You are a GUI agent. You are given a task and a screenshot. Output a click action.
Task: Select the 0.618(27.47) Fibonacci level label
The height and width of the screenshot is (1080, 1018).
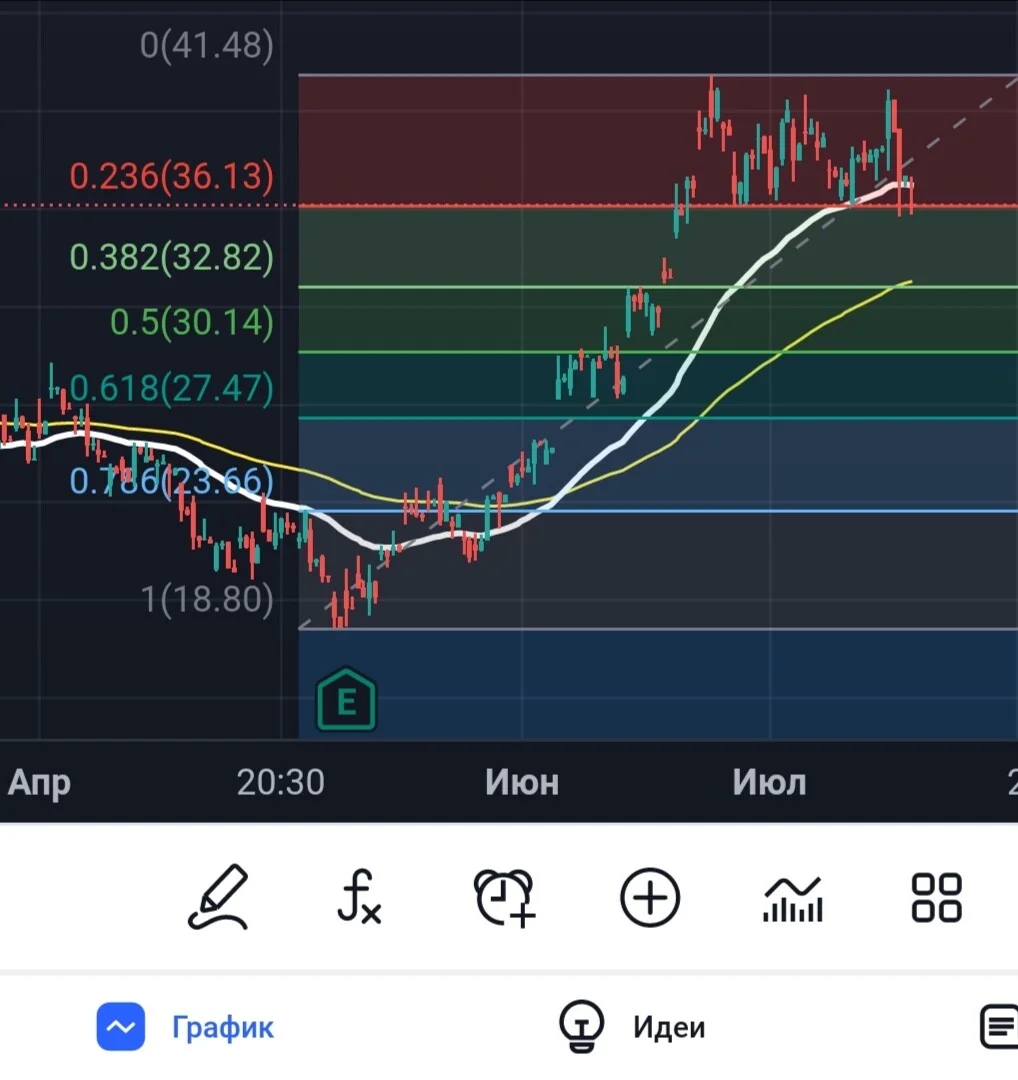172,388
